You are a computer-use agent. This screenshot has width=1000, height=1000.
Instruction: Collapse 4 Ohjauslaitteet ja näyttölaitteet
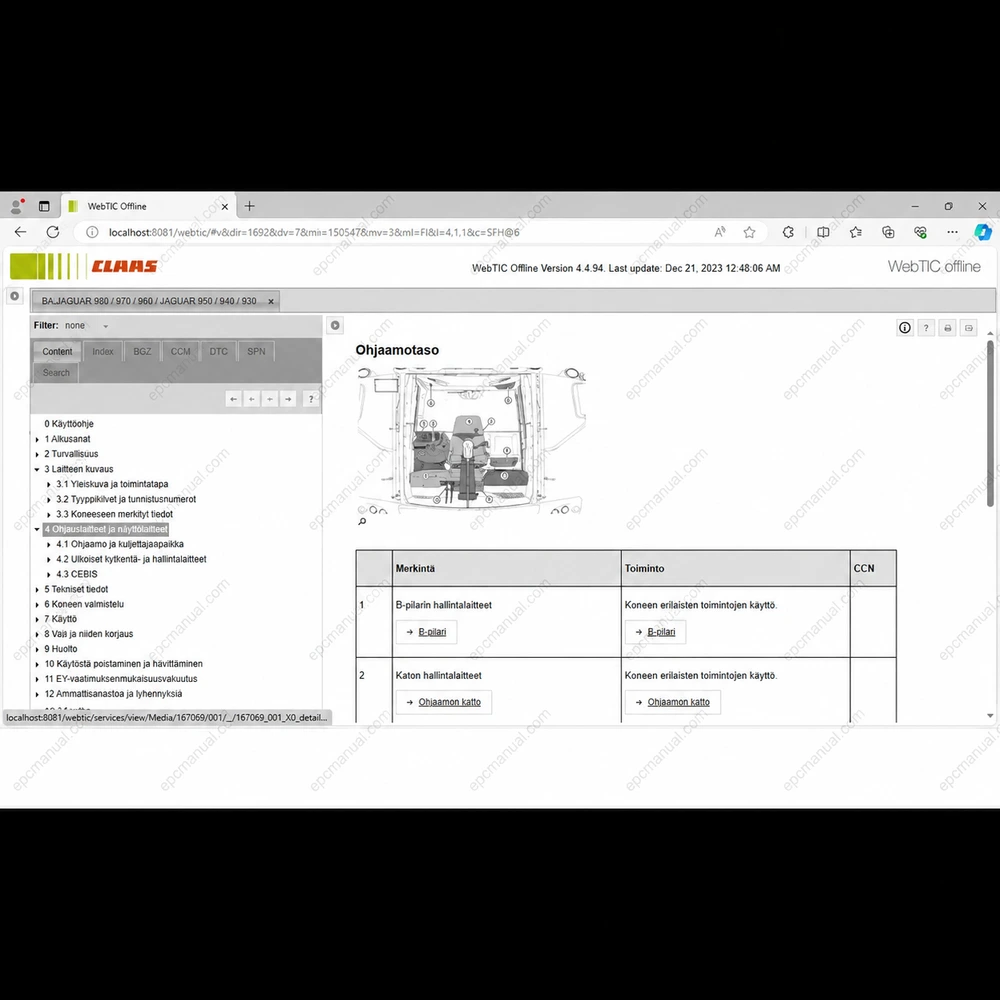click(x=37, y=529)
